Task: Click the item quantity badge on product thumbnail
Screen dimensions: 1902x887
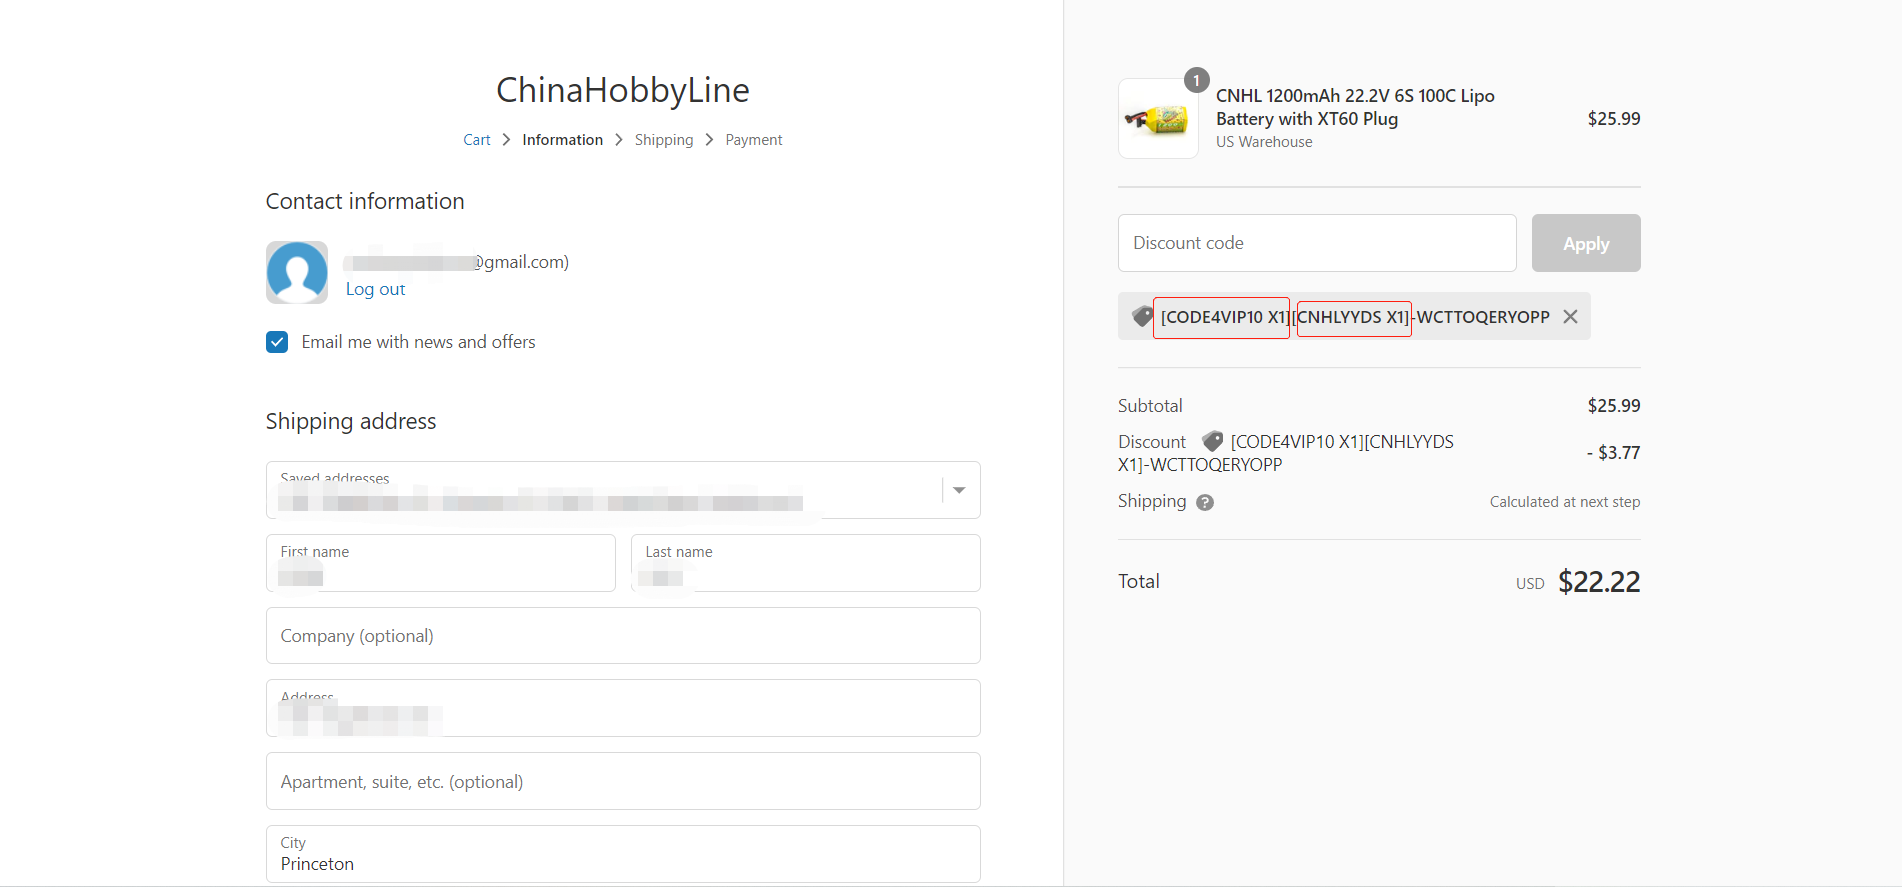Action: coord(1196,80)
